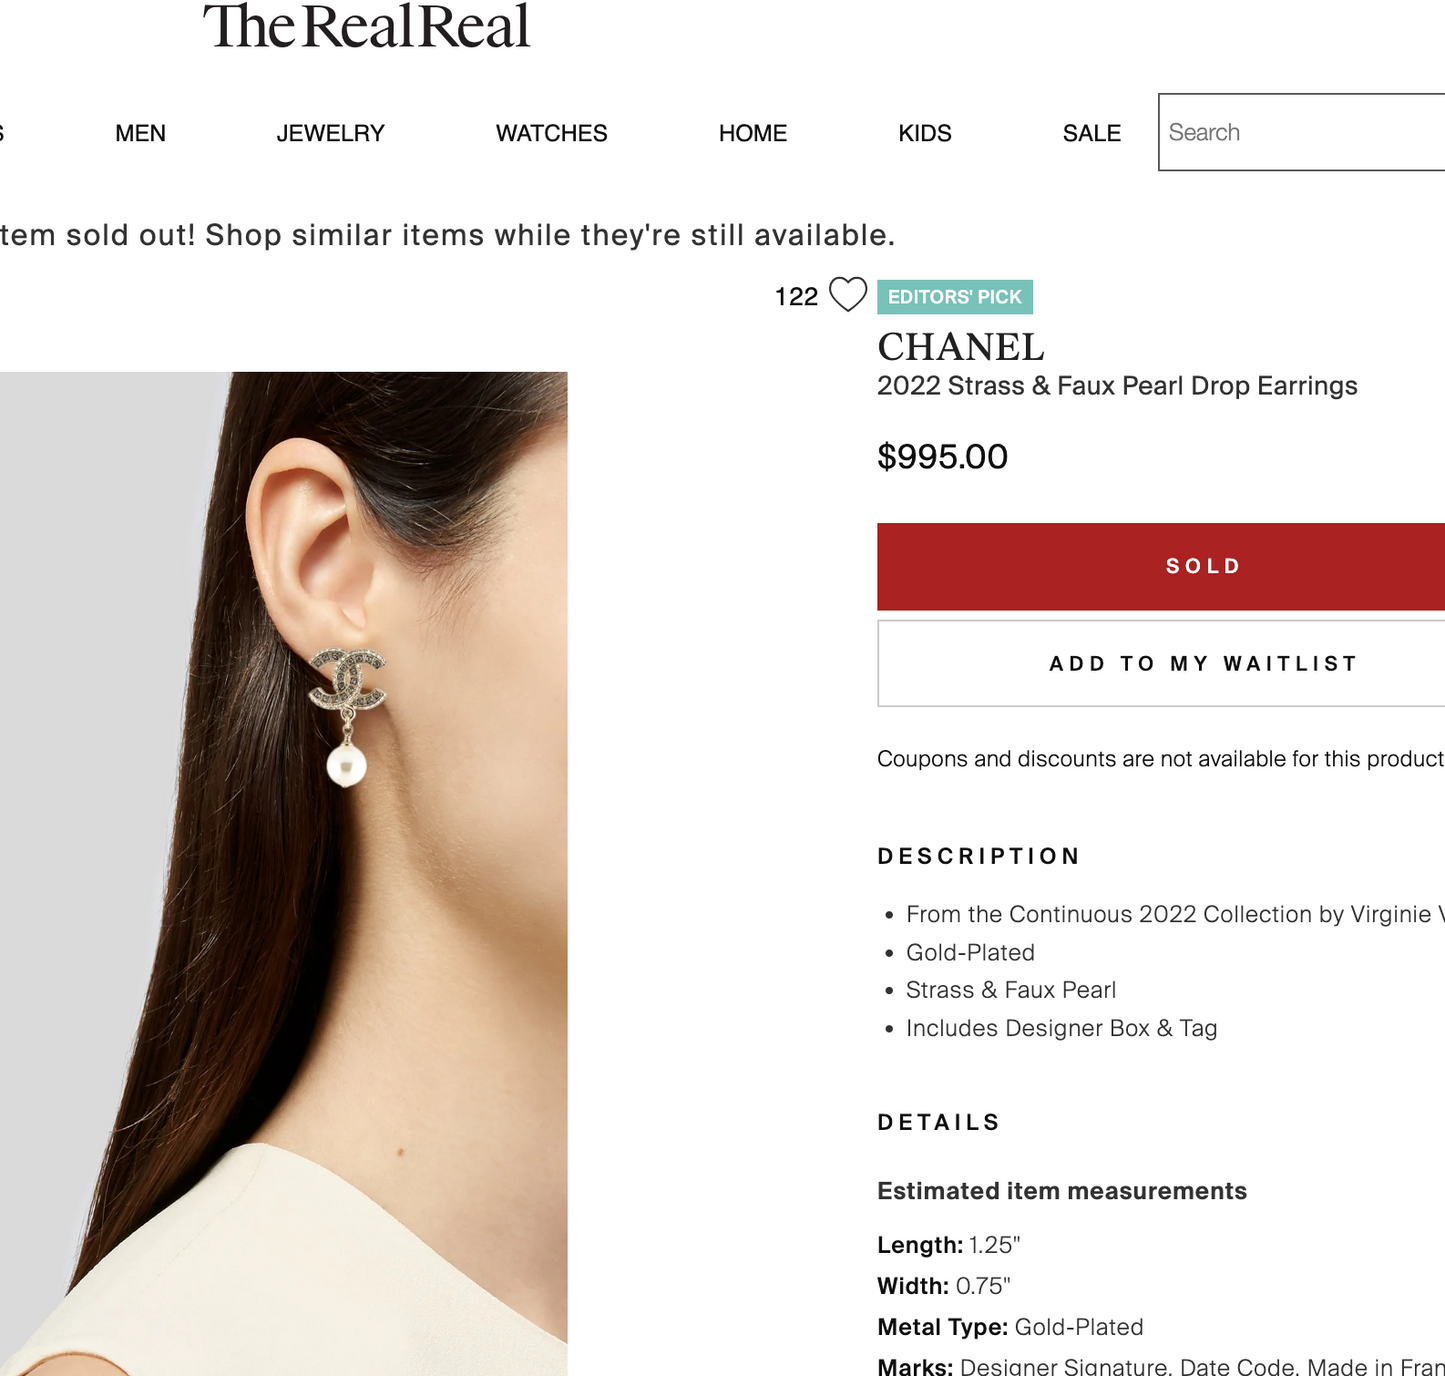This screenshot has height=1376, width=1445.
Task: Open The RealReal logo homepage
Action: [x=366, y=27]
